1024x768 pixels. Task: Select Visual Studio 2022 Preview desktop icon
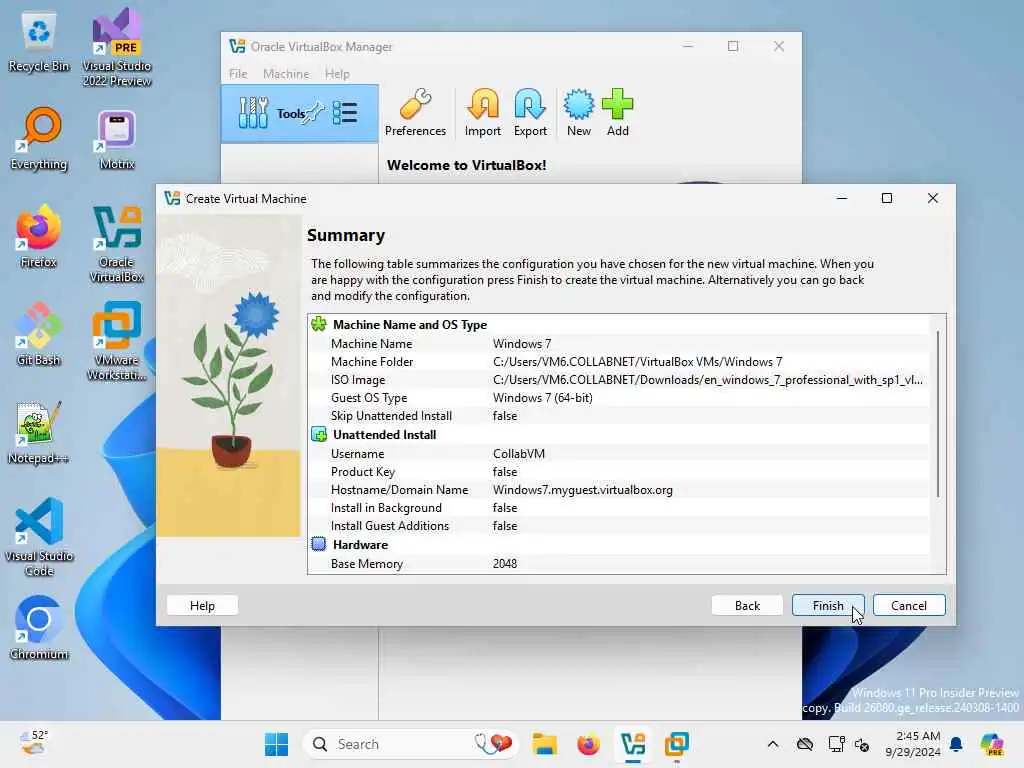click(117, 47)
